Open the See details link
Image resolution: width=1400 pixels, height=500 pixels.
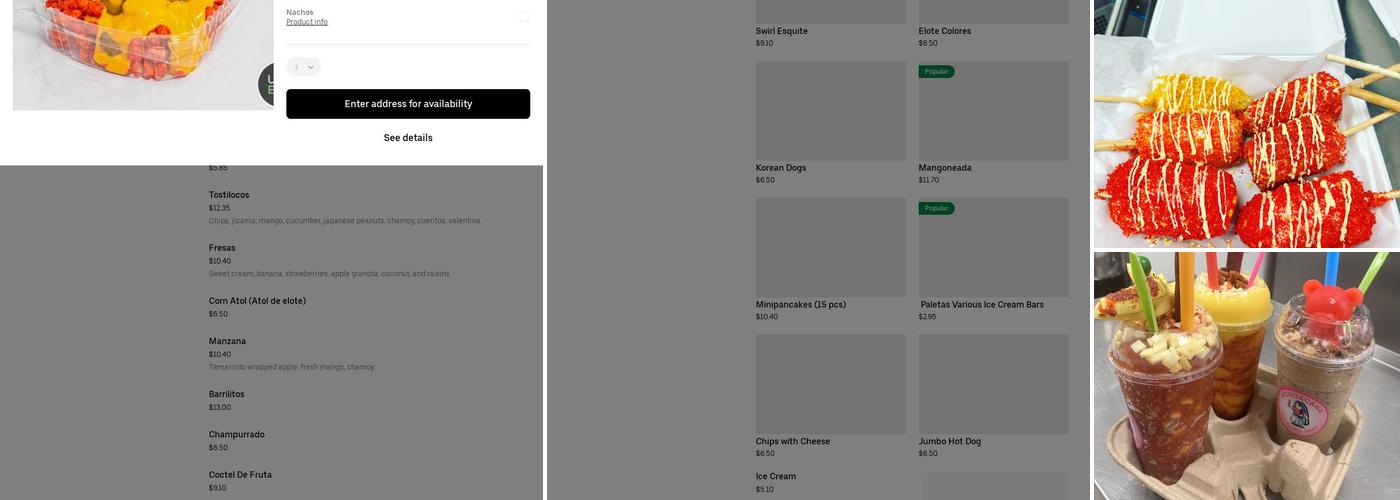408,138
